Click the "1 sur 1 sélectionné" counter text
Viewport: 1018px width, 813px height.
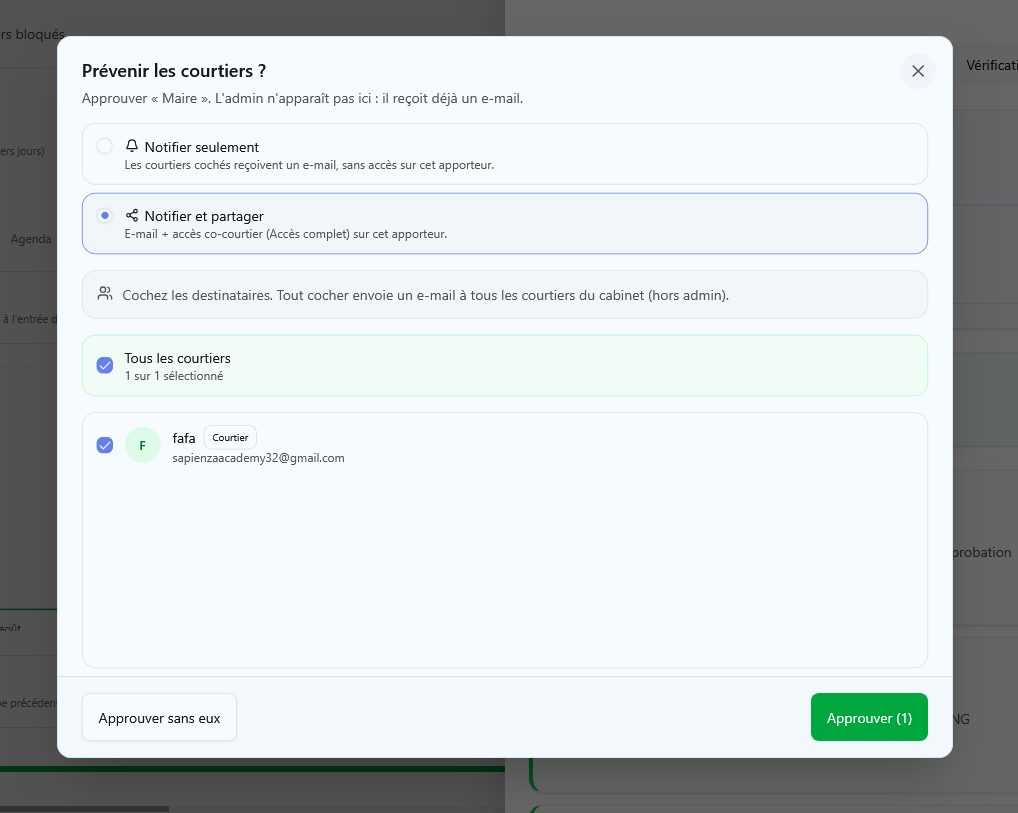(174, 376)
